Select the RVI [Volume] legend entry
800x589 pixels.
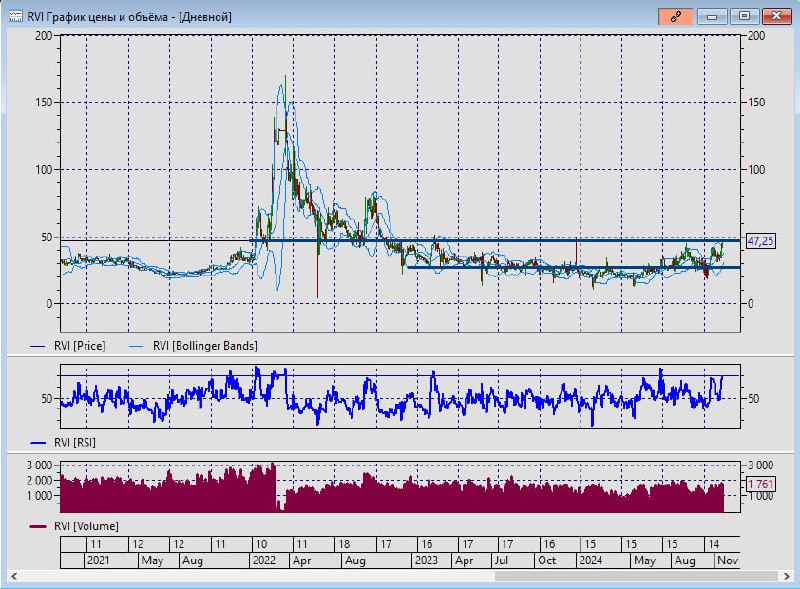pyautogui.click(x=74, y=526)
